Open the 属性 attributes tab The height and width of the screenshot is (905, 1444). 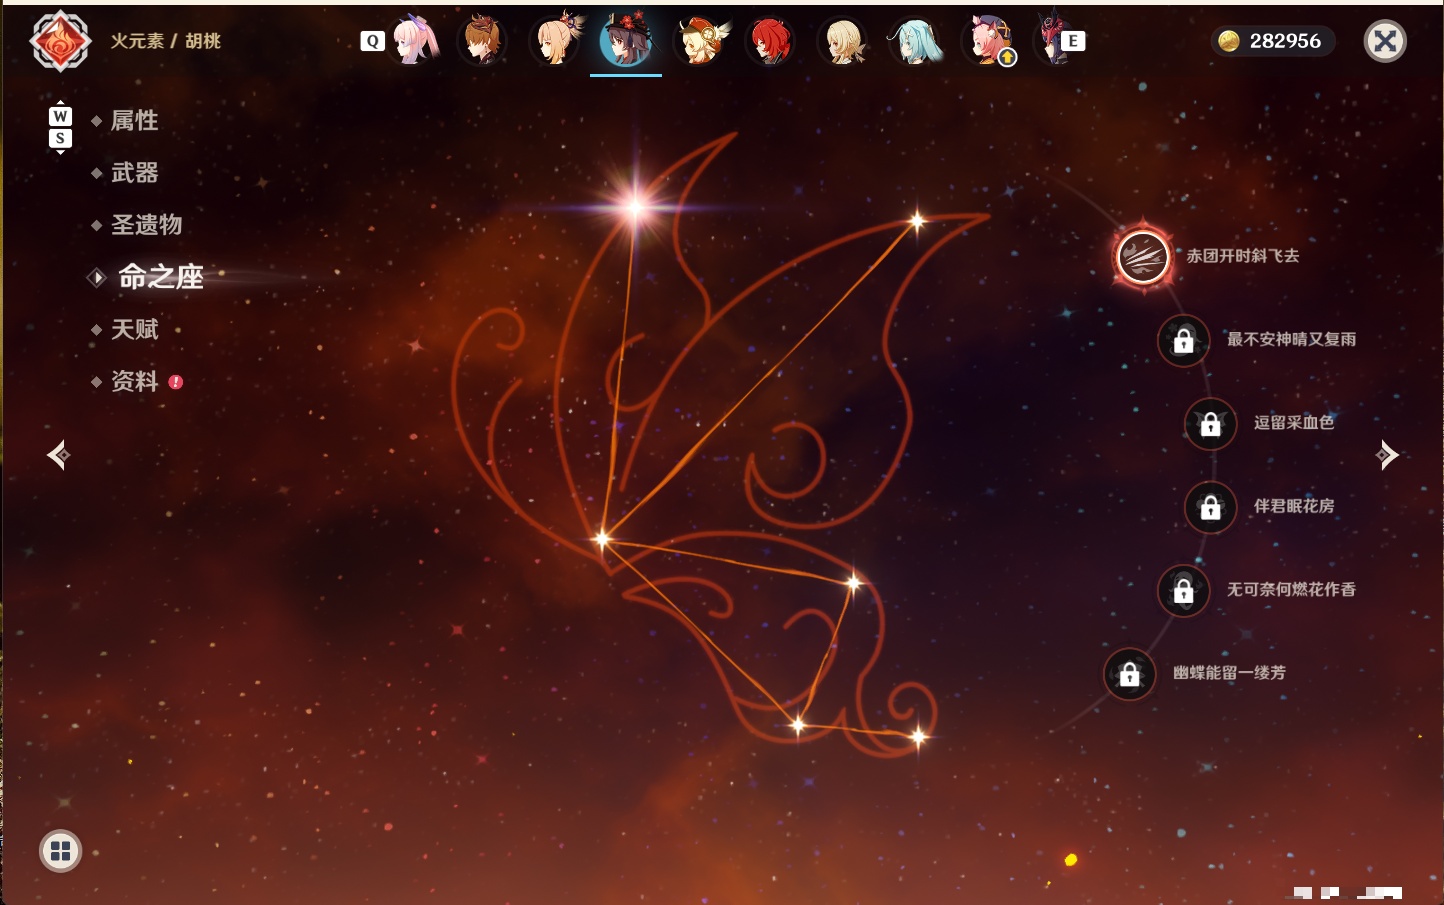pos(134,121)
